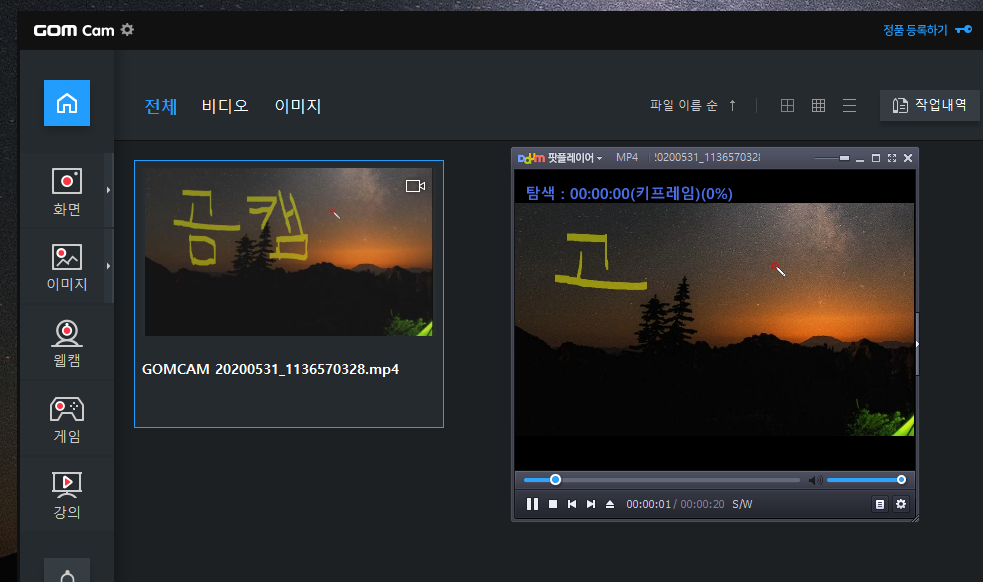Open the PotPlayer playlist panel icon
The height and width of the screenshot is (582, 983).
click(880, 504)
